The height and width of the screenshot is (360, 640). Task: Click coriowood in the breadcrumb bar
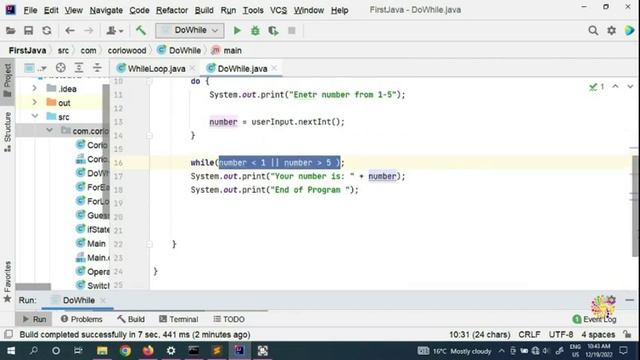click(x=127, y=51)
